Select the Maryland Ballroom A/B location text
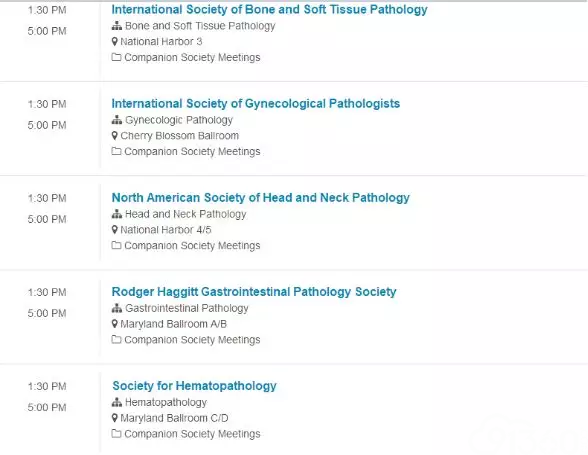This screenshot has width=588, height=455. click(x=174, y=324)
